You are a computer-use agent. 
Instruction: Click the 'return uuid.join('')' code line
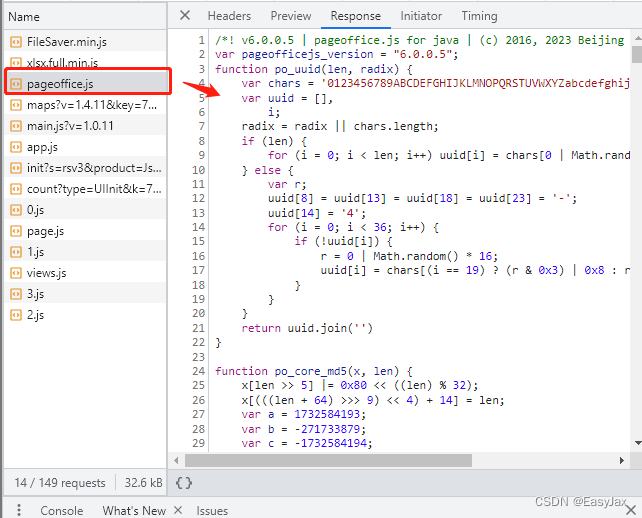pos(307,328)
